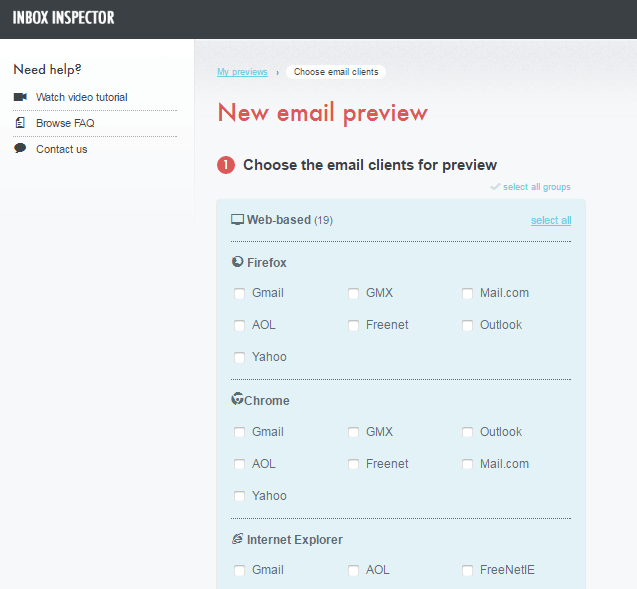This screenshot has width=637, height=589.
Task: Check Gmail under Chrome
Action: (239, 432)
